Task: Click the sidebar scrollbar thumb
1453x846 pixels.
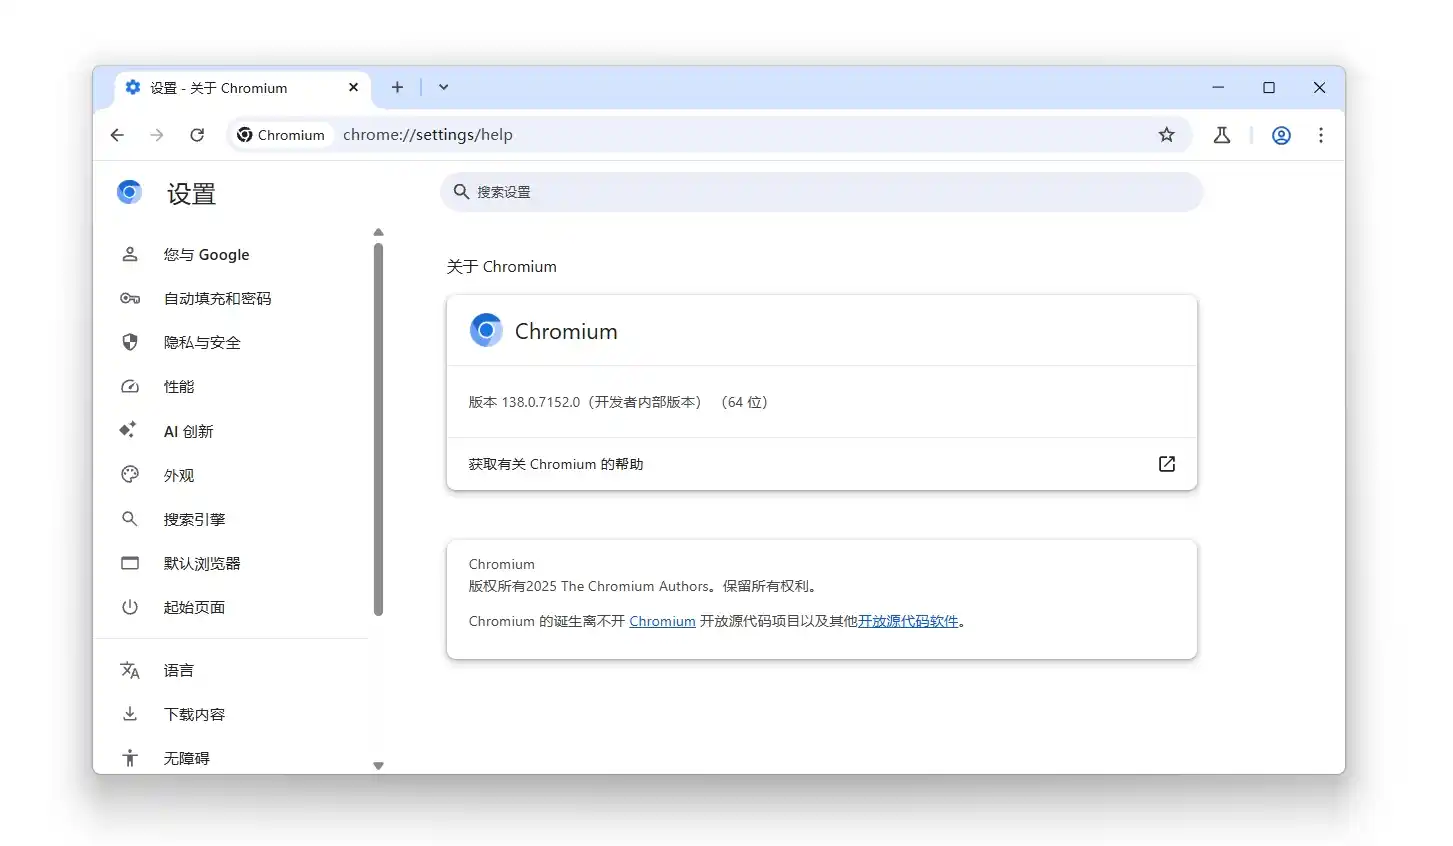Action: point(378,429)
